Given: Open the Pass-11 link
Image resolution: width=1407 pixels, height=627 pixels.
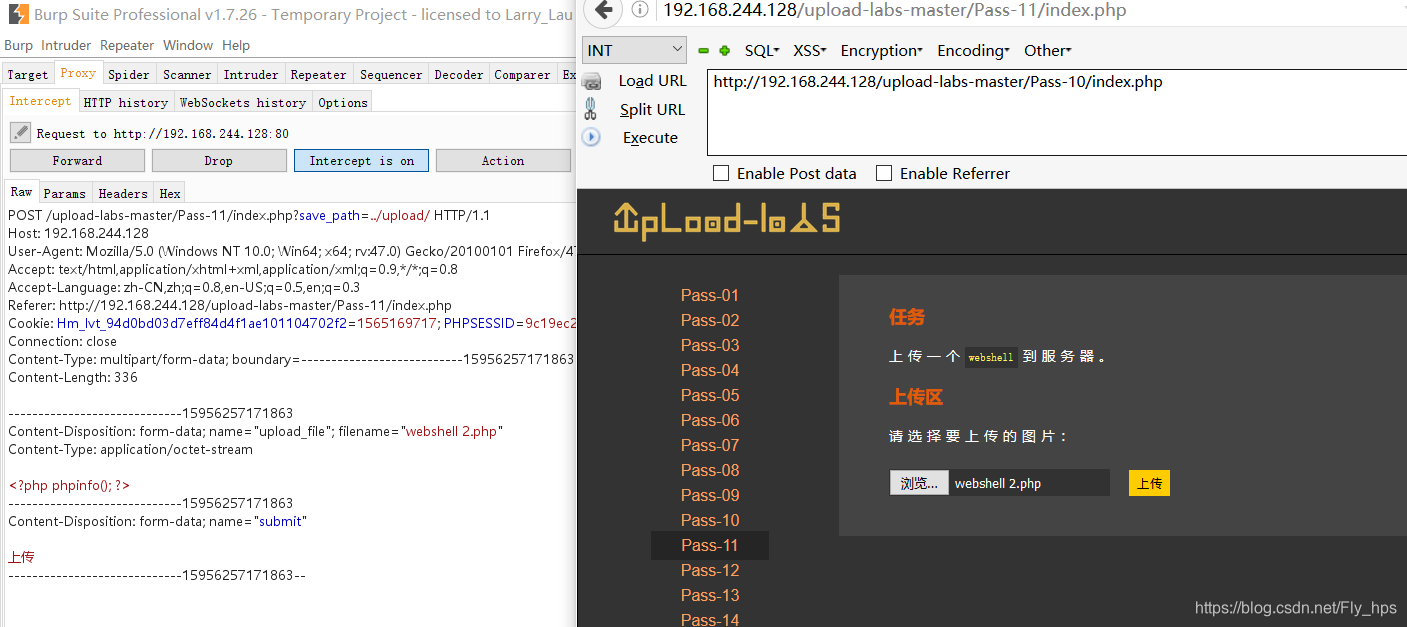Looking at the screenshot, I should click(x=710, y=545).
